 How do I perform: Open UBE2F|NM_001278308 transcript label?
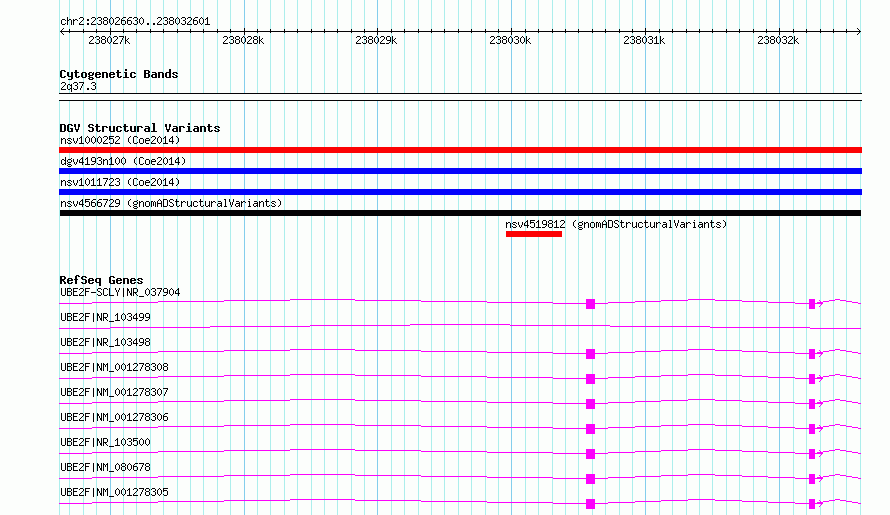(x=114, y=367)
